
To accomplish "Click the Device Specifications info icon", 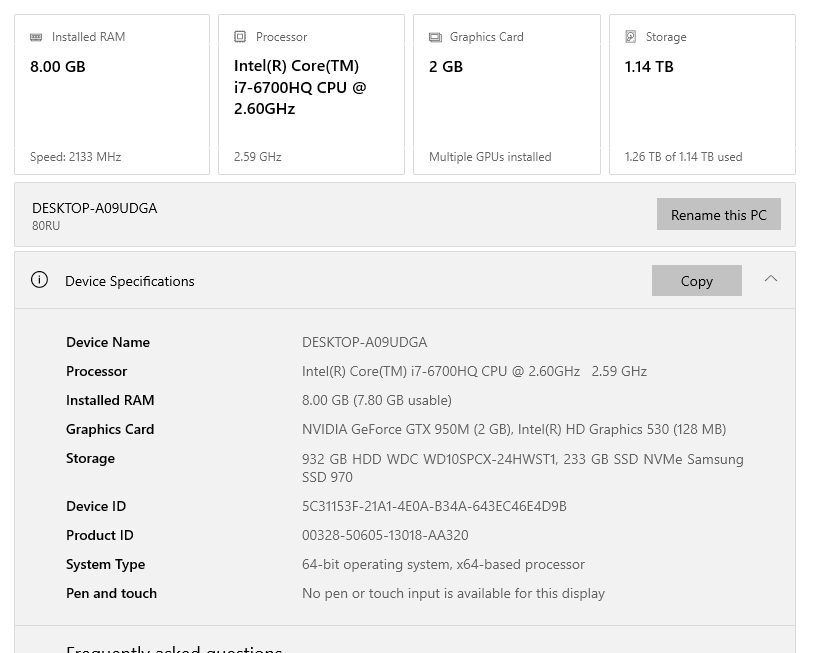I will [x=39, y=280].
